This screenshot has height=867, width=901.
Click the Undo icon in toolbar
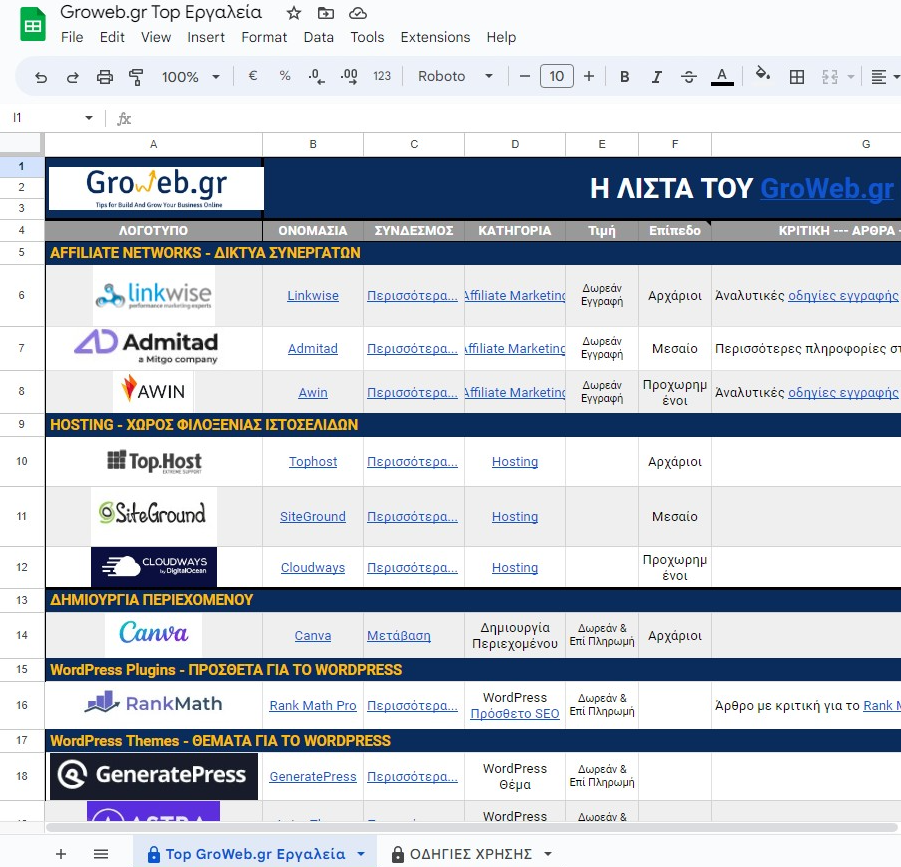pos(40,77)
